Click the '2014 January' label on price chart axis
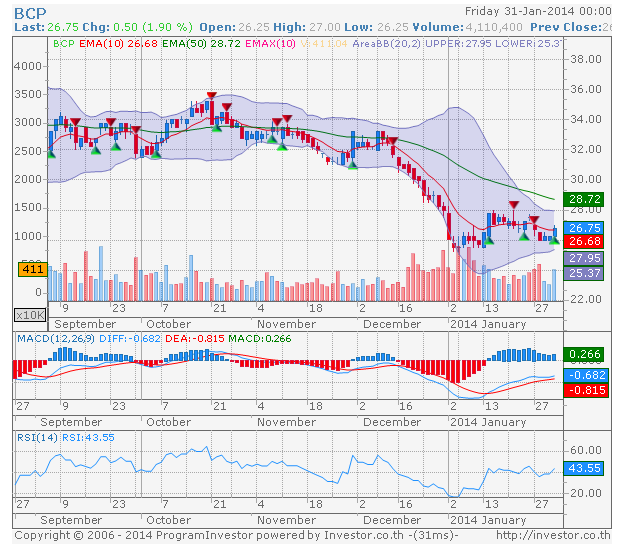 click(x=488, y=324)
